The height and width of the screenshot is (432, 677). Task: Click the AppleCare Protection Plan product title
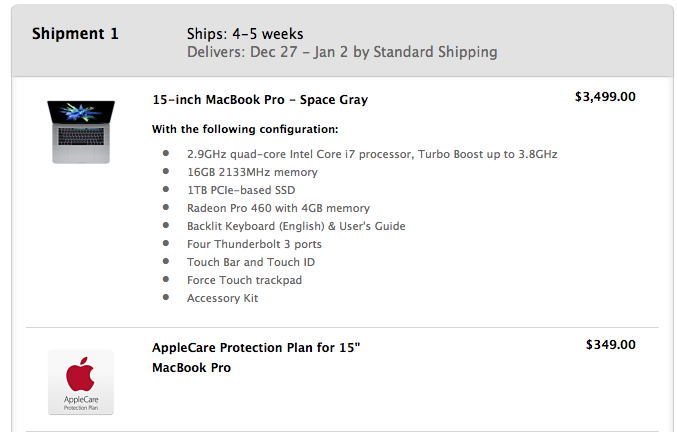pos(256,357)
